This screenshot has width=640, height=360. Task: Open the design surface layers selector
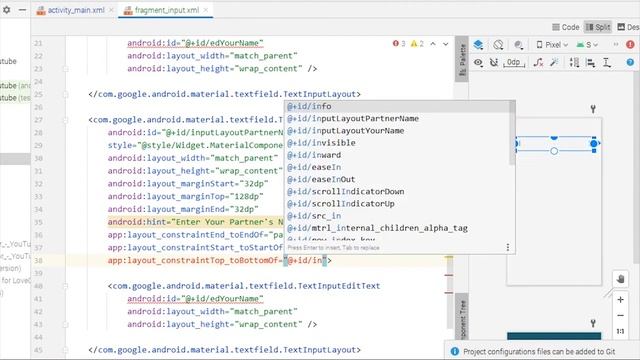pyautogui.click(x=478, y=44)
